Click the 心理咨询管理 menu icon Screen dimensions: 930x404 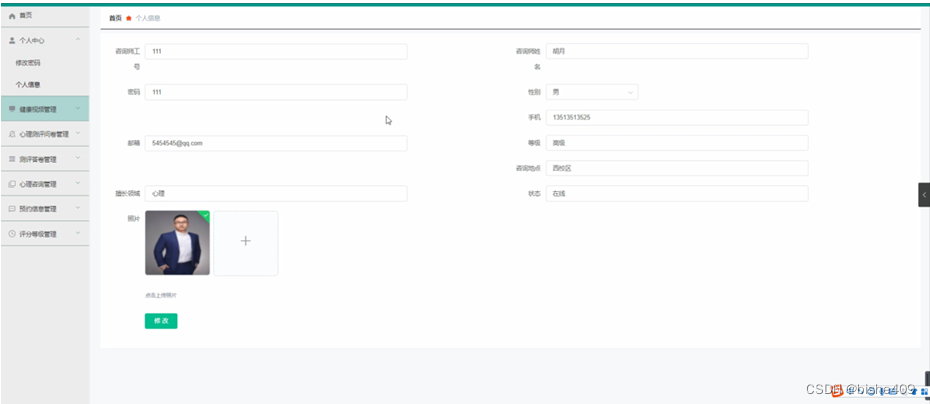(x=12, y=184)
